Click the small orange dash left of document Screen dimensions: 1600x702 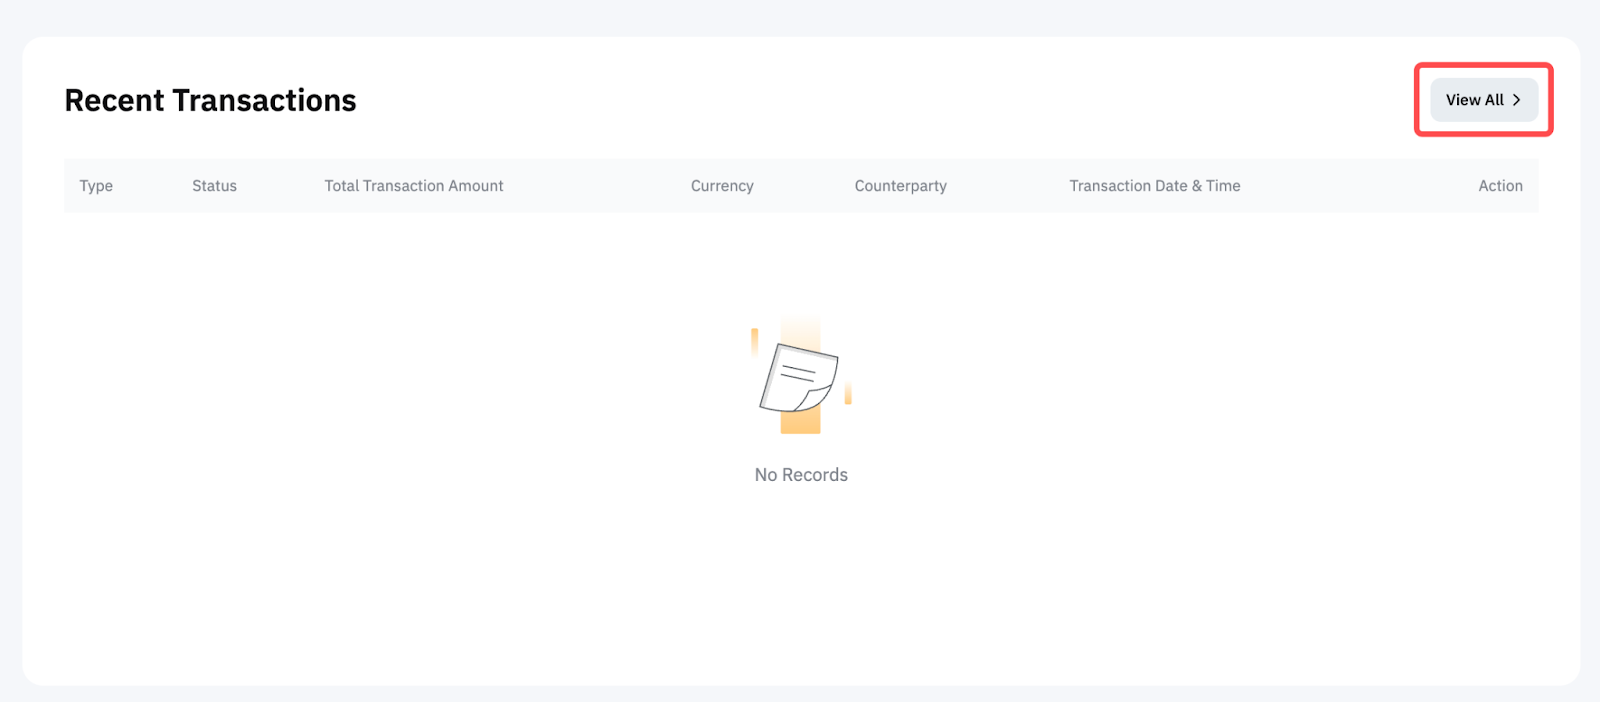tap(755, 342)
